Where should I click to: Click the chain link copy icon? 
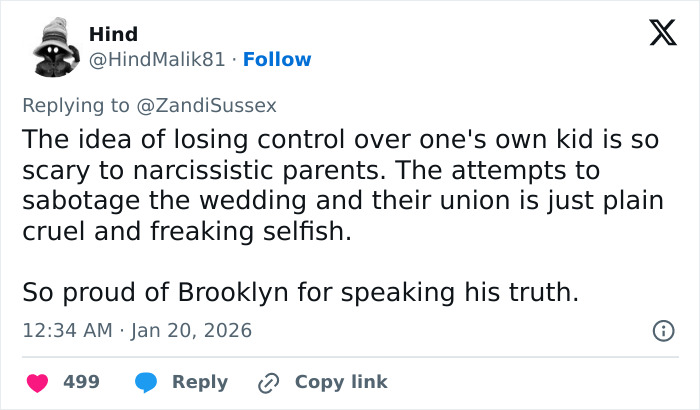[268, 382]
